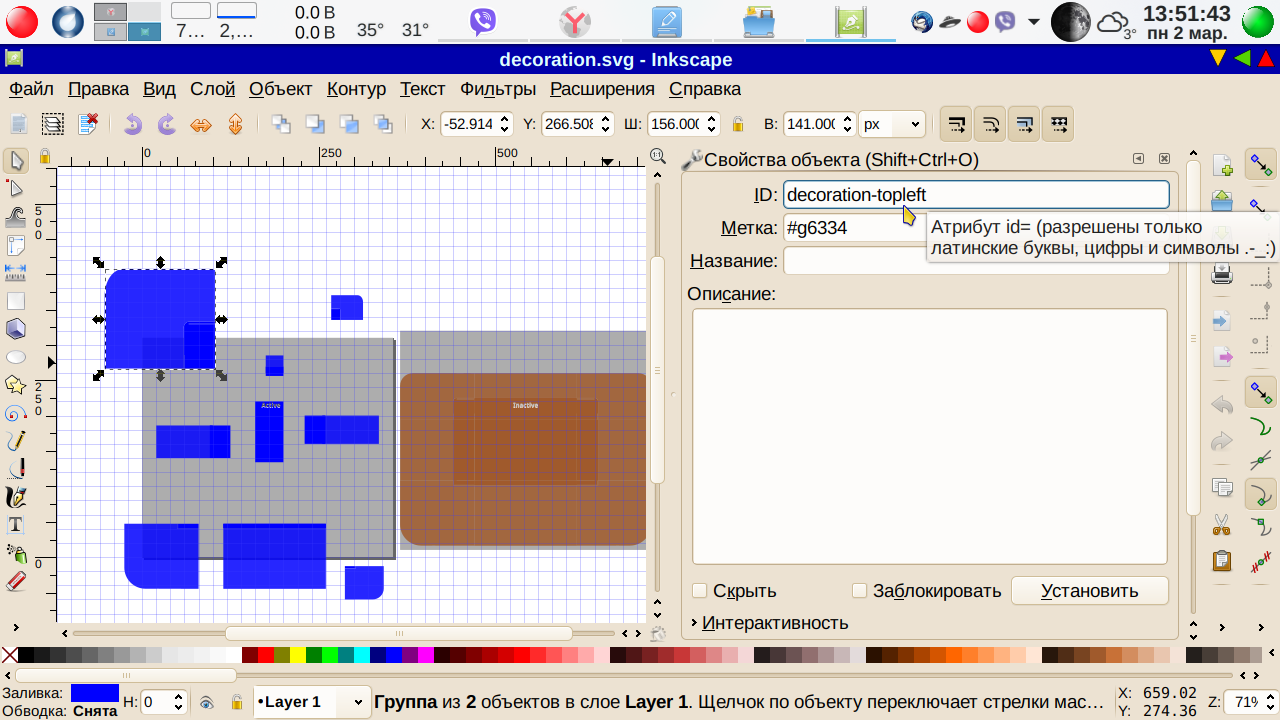Click the ID field with decoration-topleft

(976, 195)
